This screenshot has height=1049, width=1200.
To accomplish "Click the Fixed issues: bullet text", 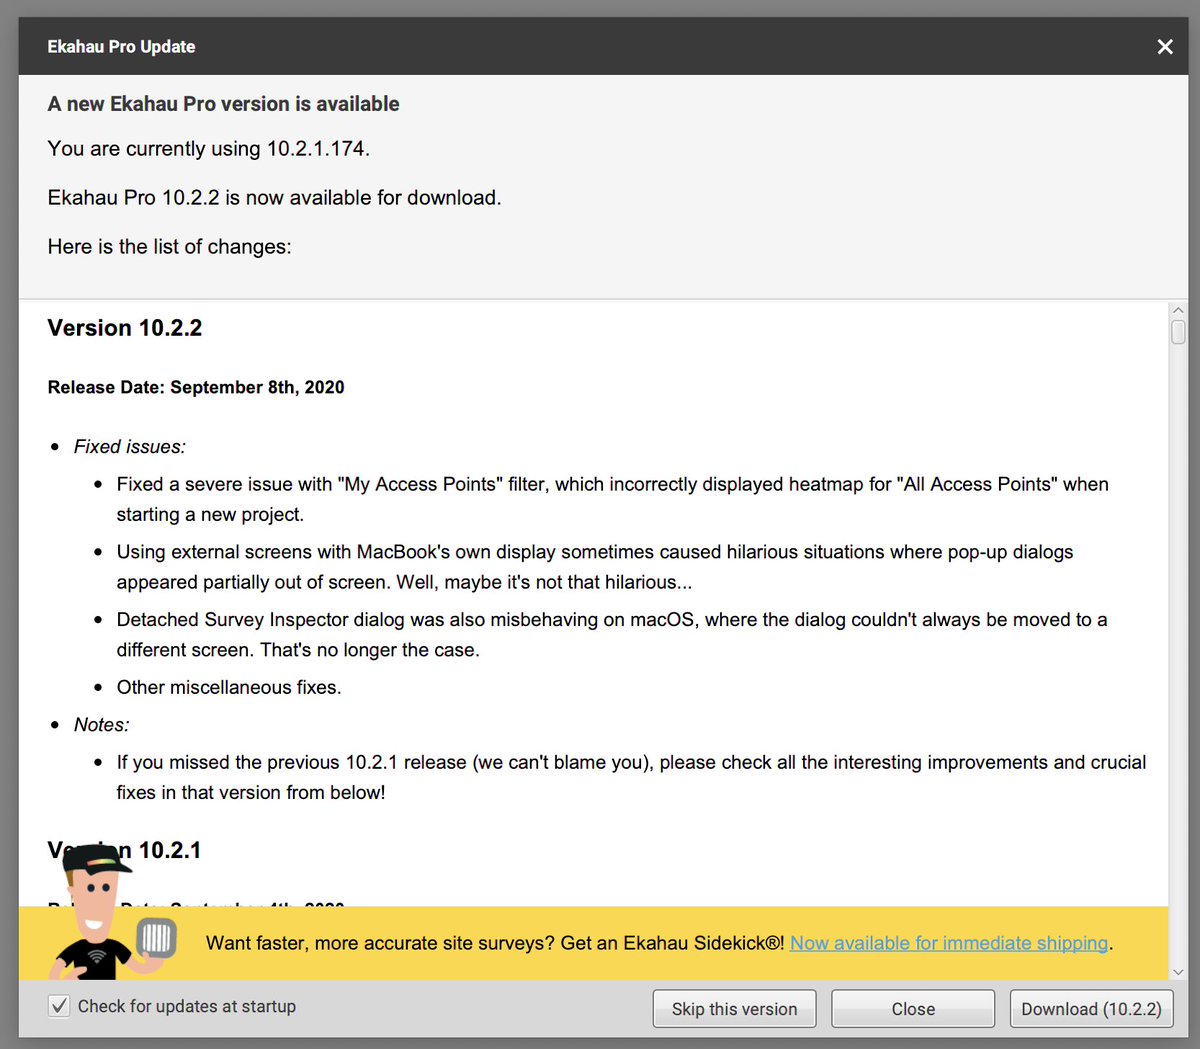I will point(130,447).
